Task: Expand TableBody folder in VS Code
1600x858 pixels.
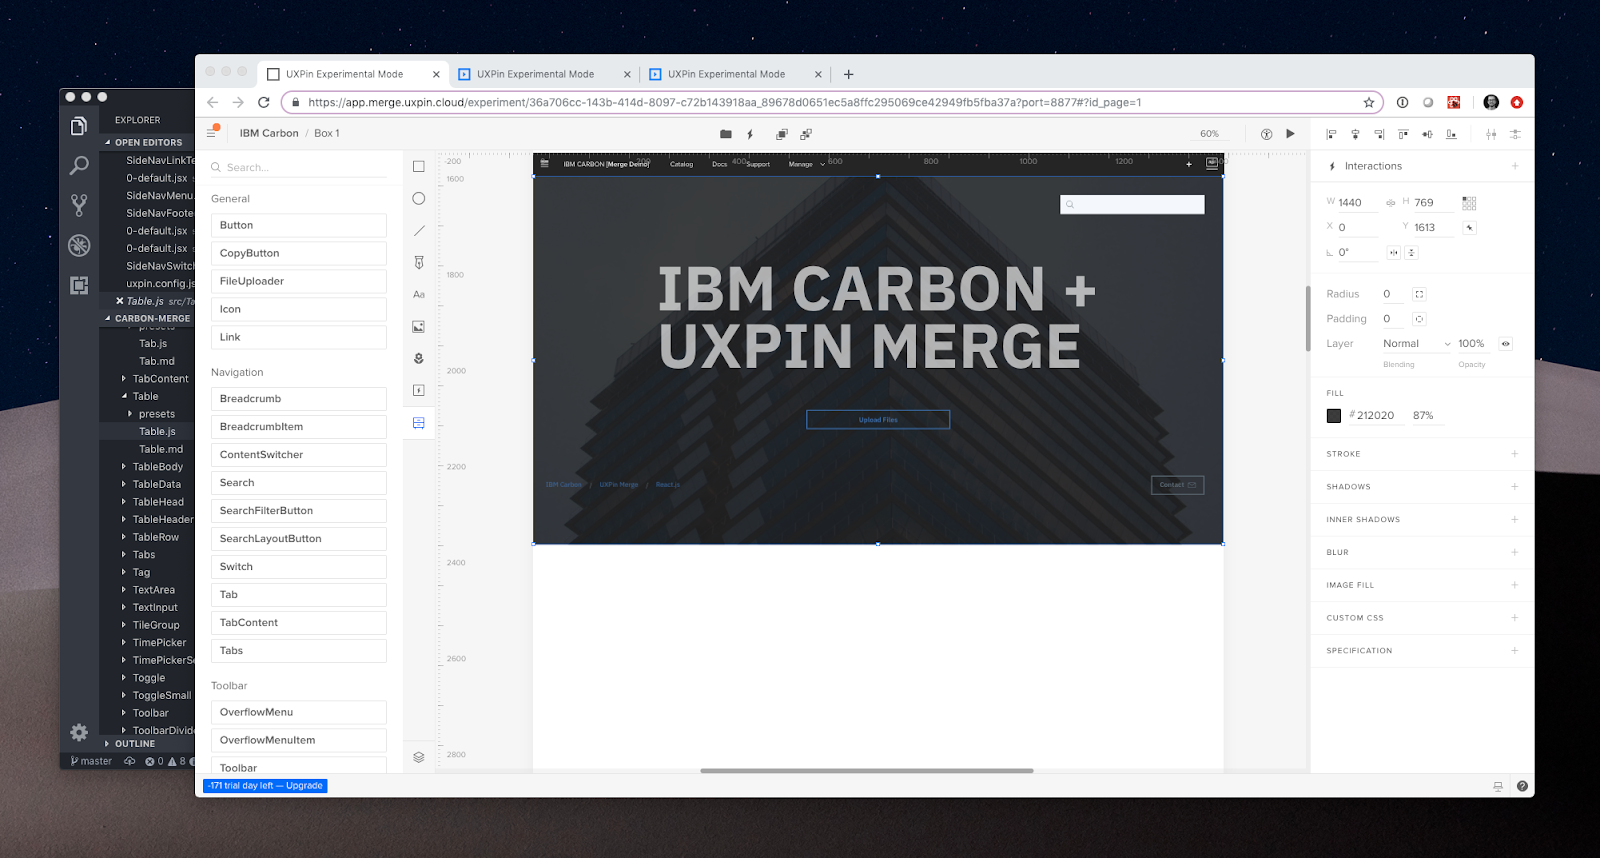Action: coord(124,467)
